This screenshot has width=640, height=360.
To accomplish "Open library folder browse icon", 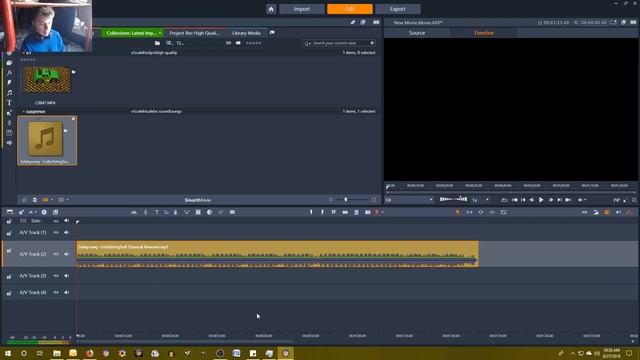I will point(157,43).
